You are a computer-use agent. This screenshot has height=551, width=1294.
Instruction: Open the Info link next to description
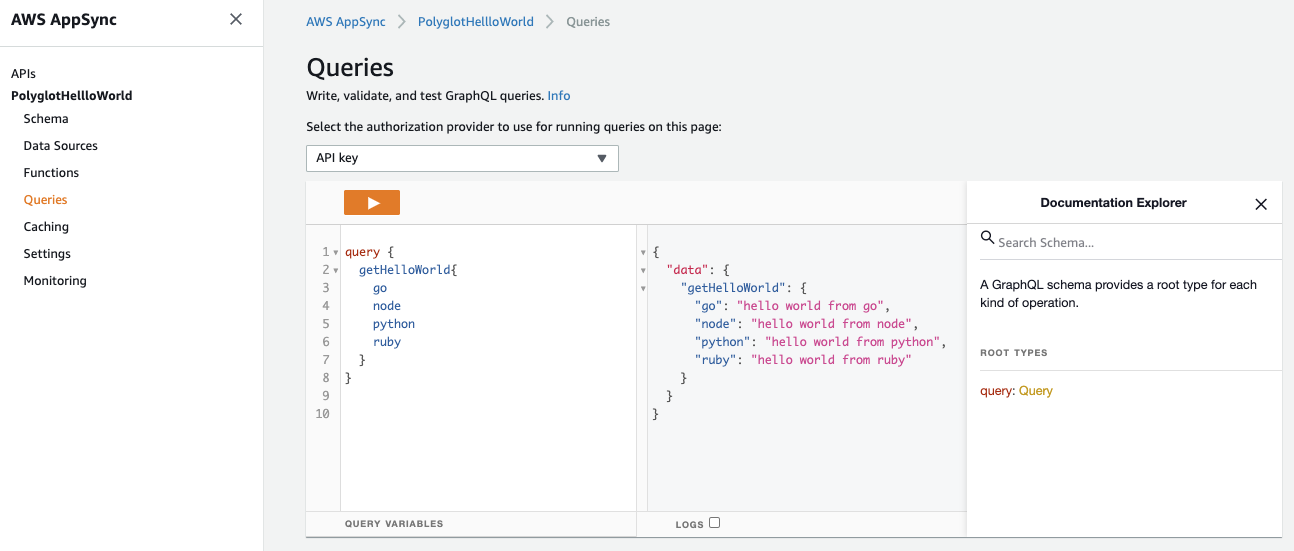click(x=559, y=96)
